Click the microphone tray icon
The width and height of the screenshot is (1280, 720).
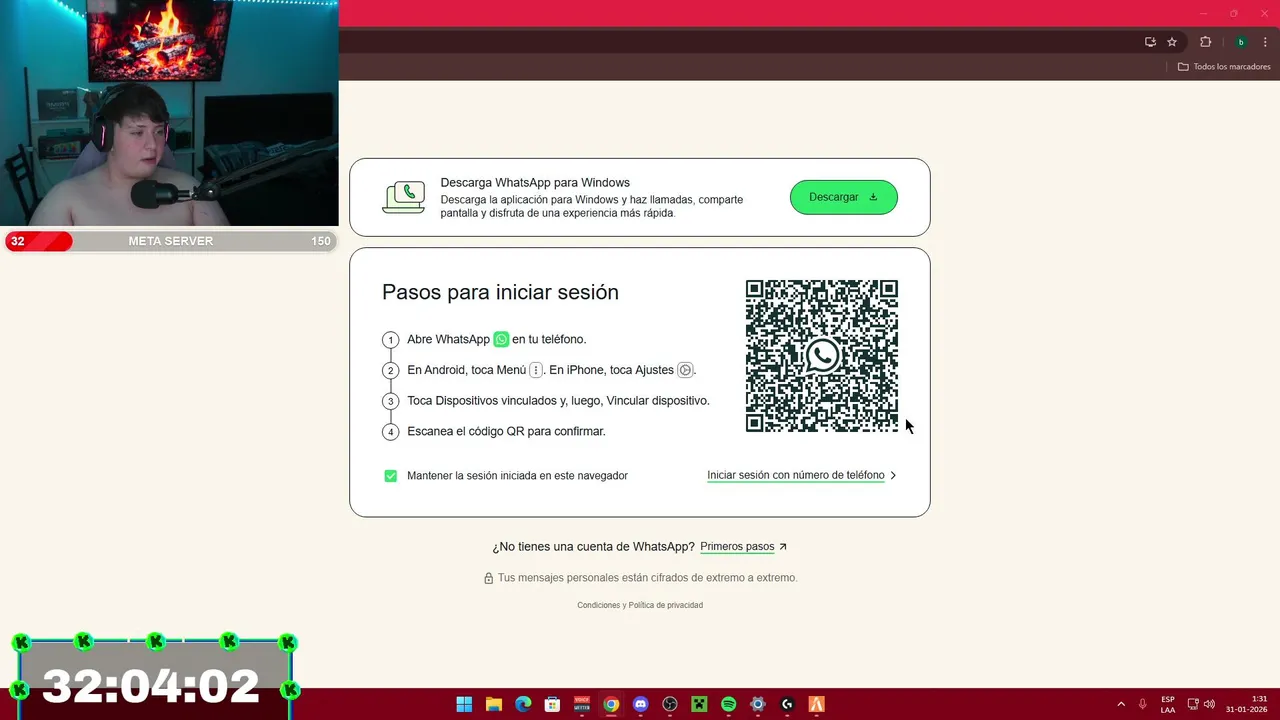pos(1143,704)
